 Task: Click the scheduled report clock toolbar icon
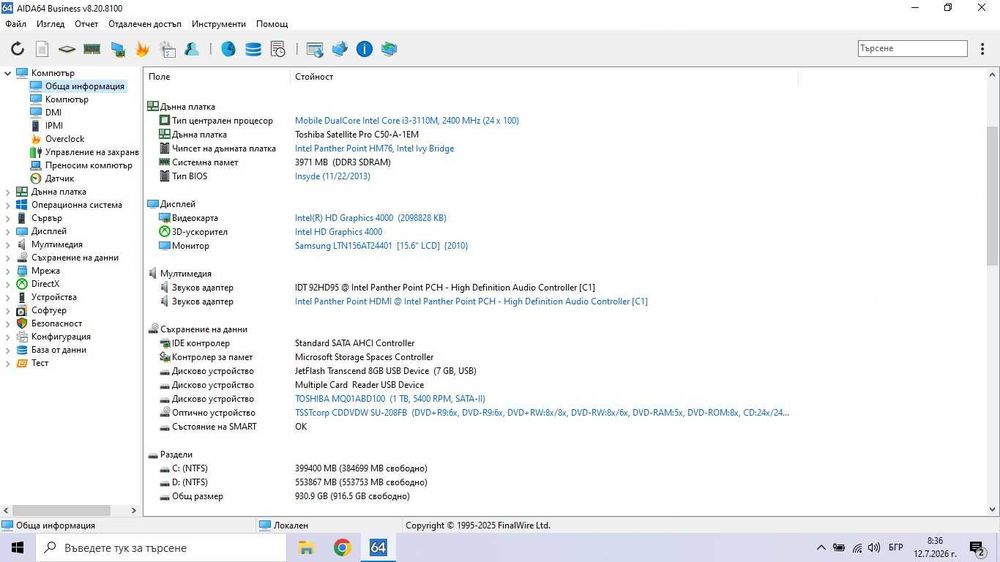278,48
